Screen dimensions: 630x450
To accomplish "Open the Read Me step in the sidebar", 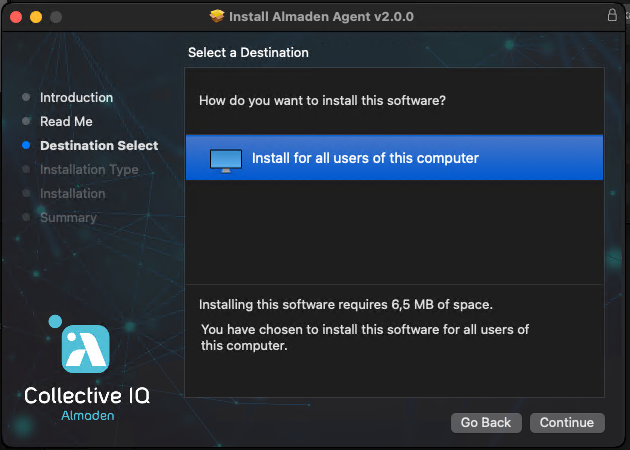I will (66, 122).
